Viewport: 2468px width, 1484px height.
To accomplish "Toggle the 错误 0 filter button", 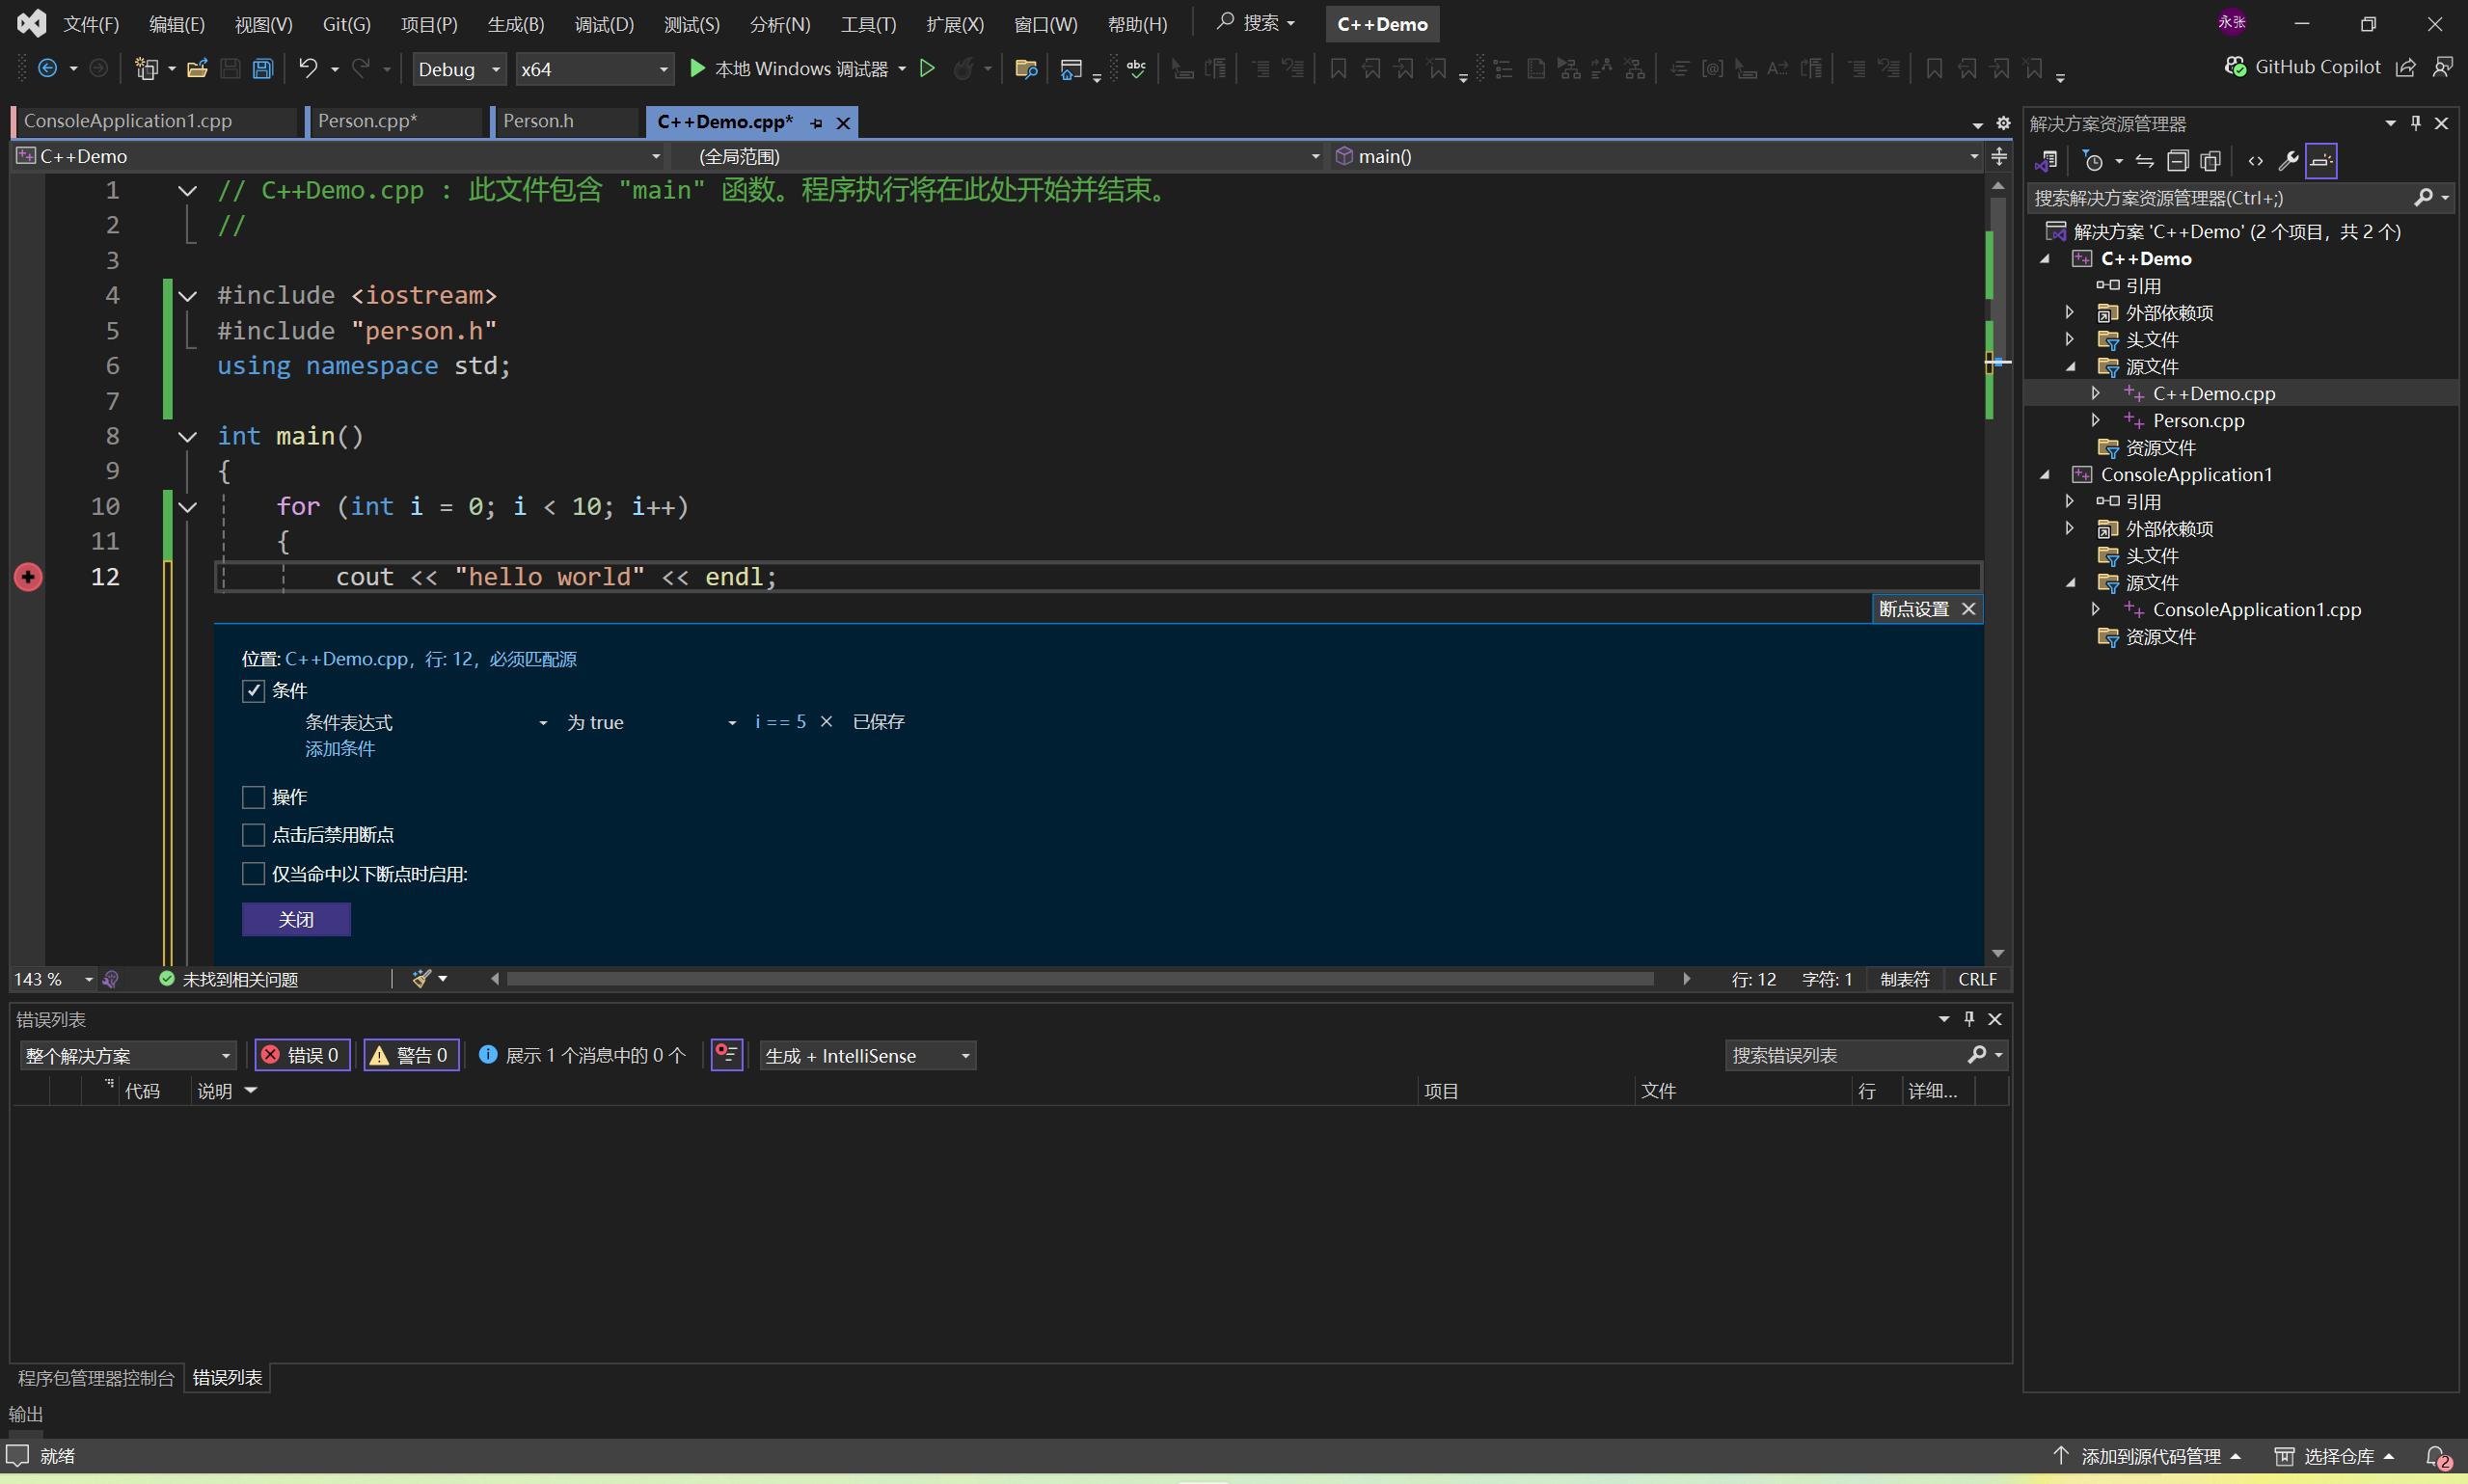I will point(302,1055).
